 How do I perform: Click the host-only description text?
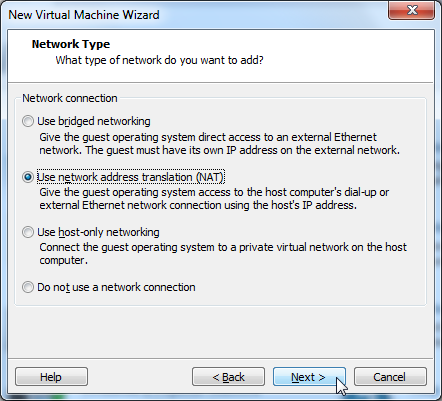[x=223, y=254]
